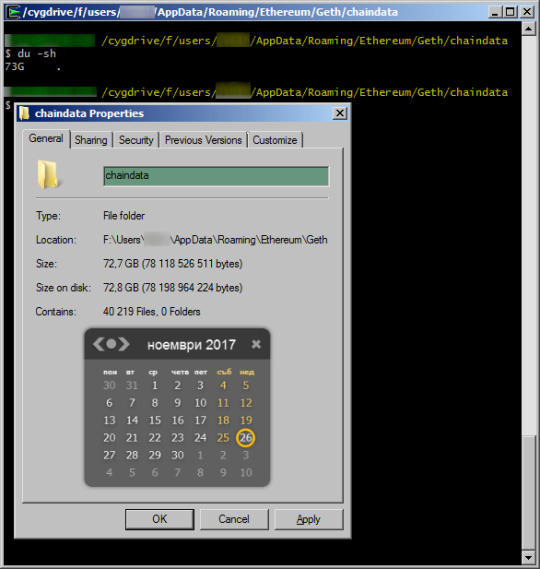Click the chaindata folder name field
540x569 pixels.
click(x=216, y=176)
